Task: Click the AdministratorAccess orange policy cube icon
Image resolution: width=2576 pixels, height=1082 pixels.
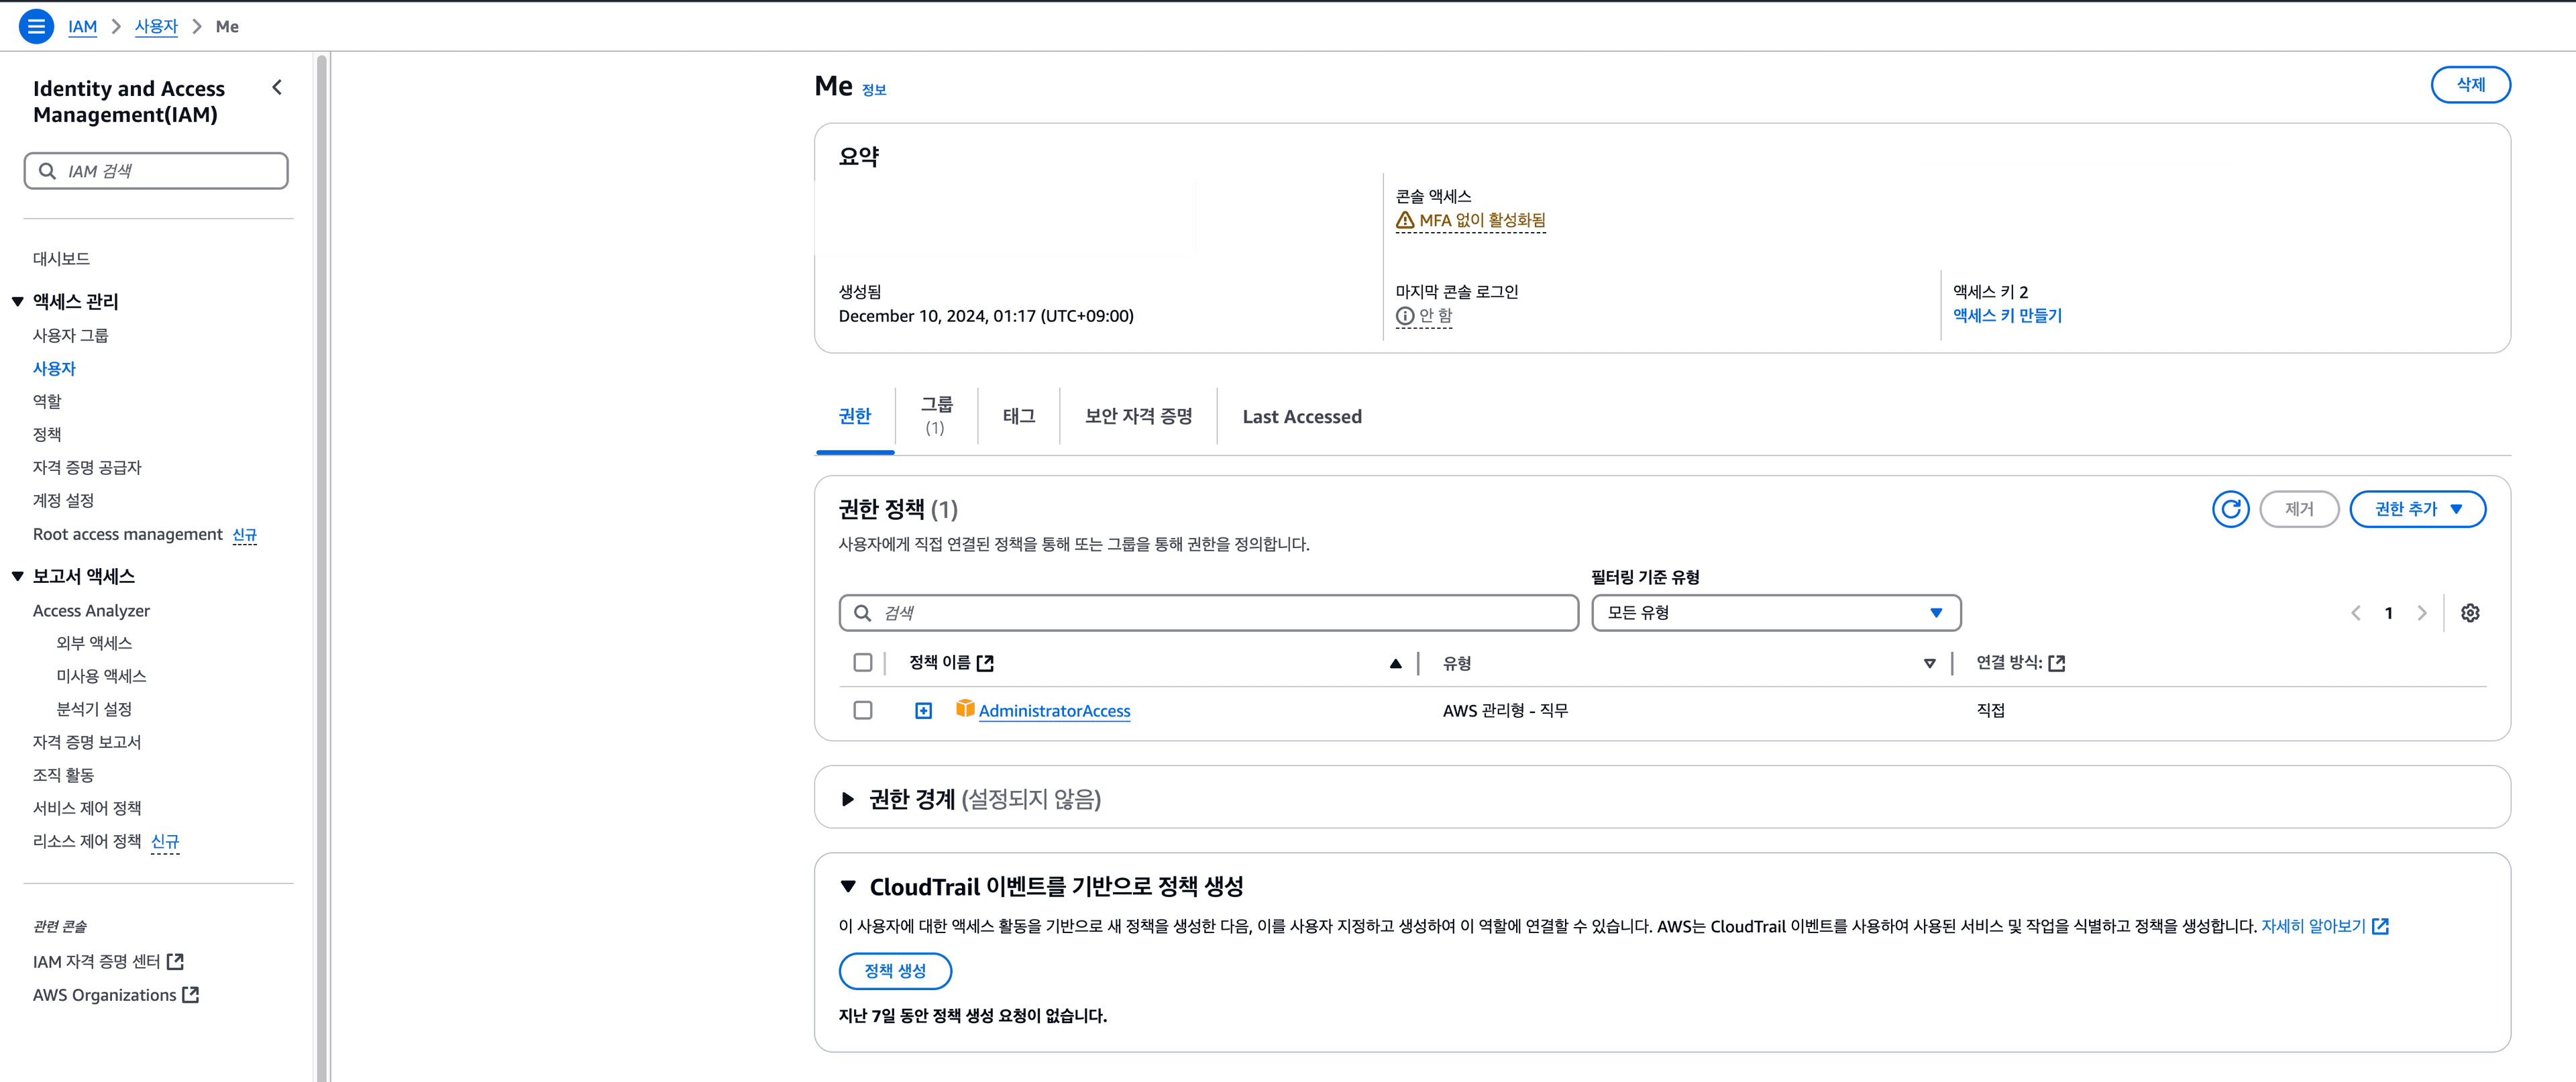Action: pyautogui.click(x=964, y=709)
